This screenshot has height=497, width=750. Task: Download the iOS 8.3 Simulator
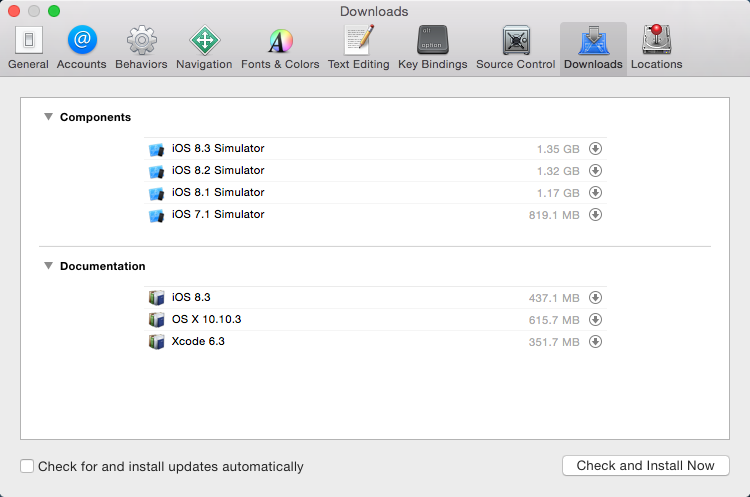click(596, 149)
